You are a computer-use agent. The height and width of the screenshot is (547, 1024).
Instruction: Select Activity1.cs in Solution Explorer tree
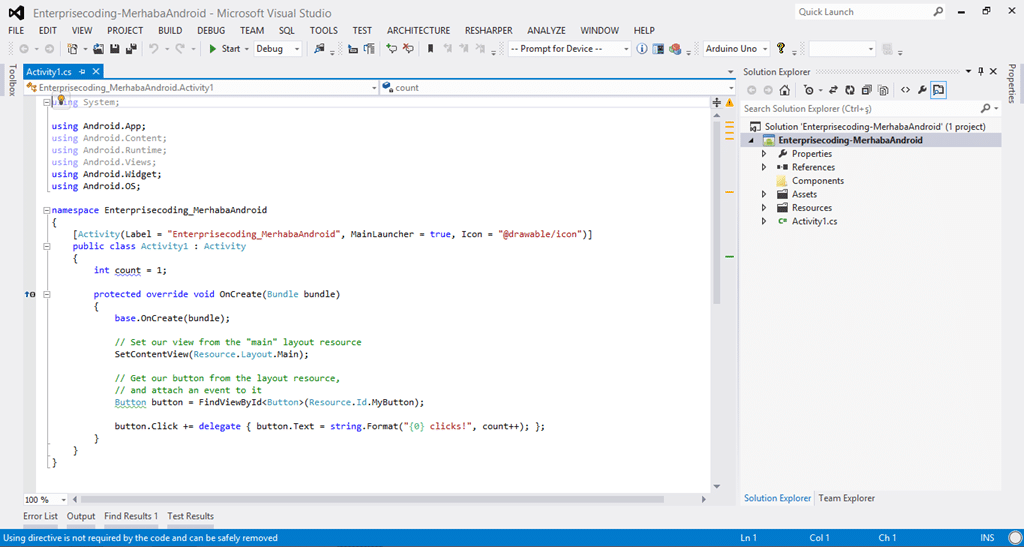click(x=814, y=221)
